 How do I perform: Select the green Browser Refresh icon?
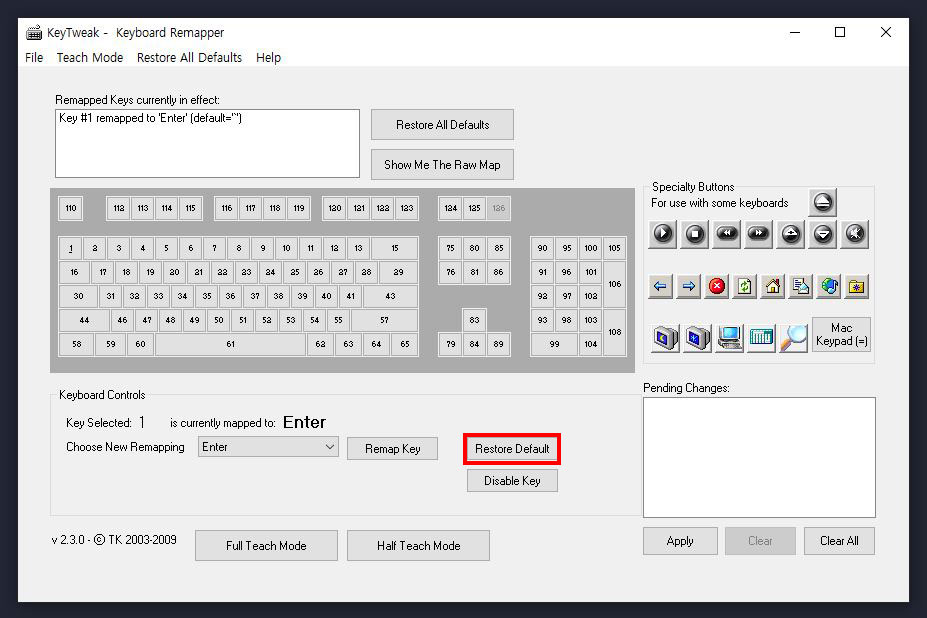744,287
